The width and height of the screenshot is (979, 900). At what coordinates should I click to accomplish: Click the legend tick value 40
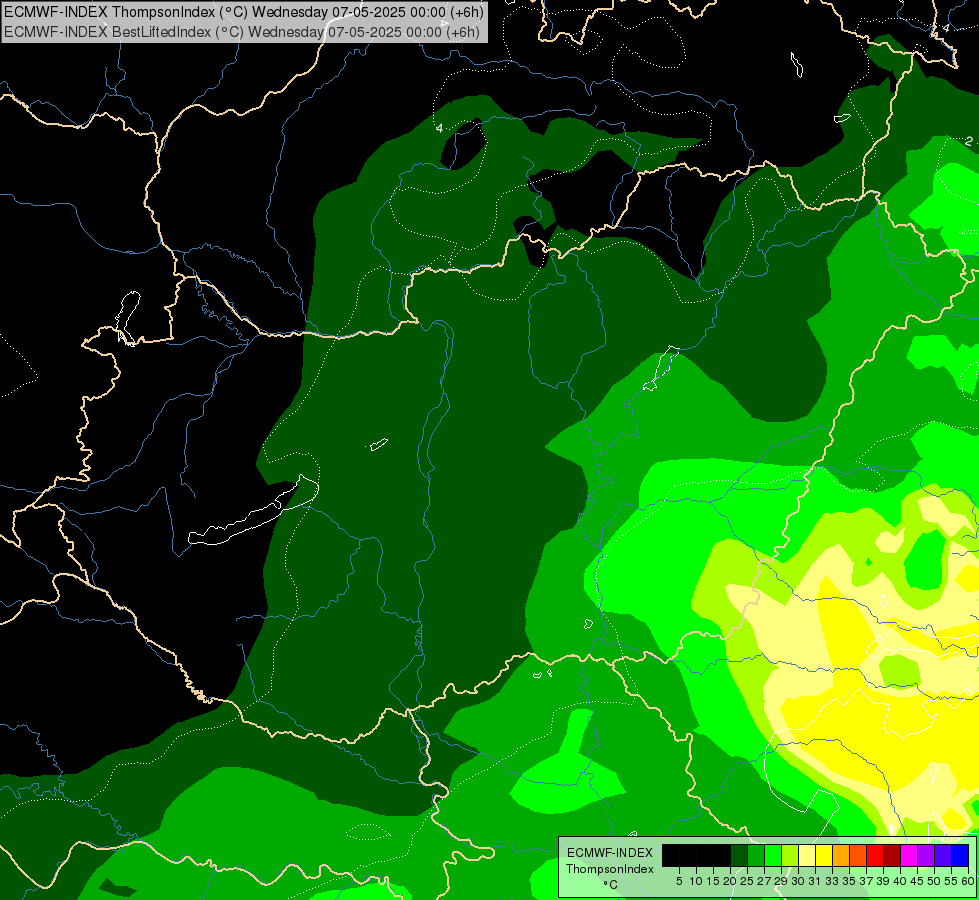[900, 881]
